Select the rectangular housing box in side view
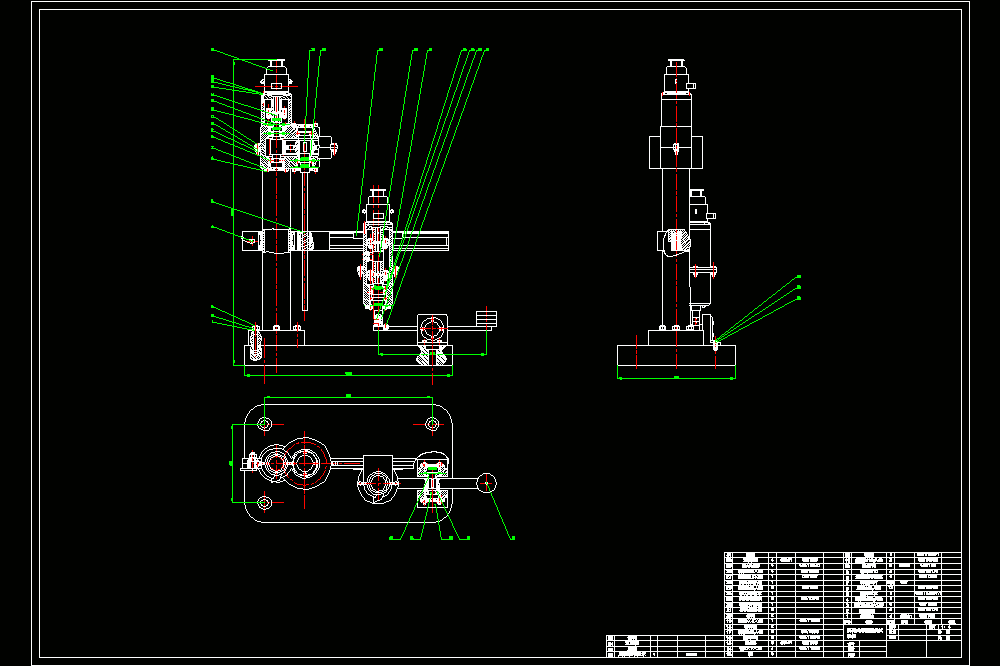The width and height of the screenshot is (1000, 666). [x=676, y=152]
